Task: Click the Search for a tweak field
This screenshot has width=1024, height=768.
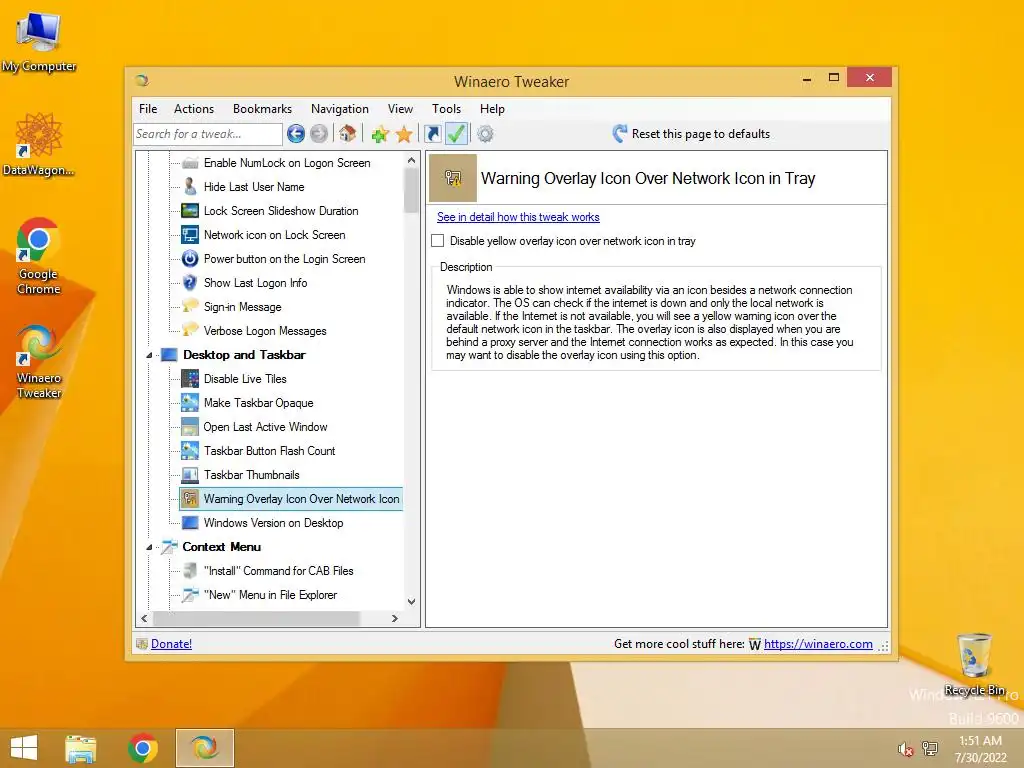Action: click(x=208, y=134)
